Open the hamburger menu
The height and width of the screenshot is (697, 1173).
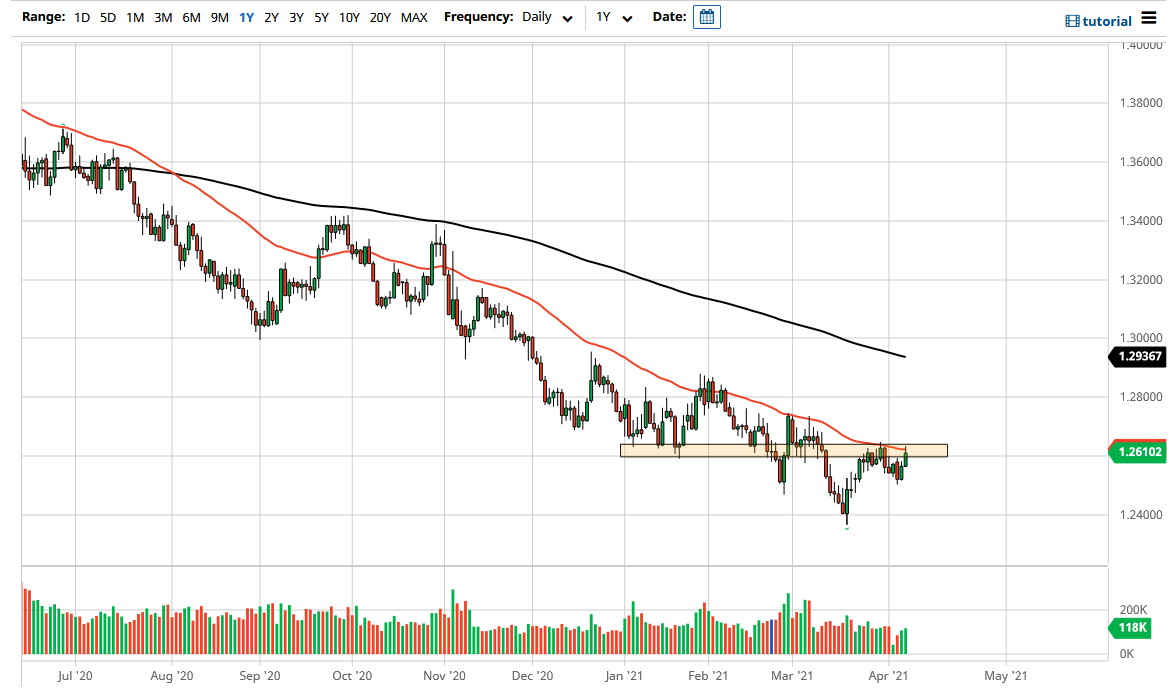[x=1147, y=16]
